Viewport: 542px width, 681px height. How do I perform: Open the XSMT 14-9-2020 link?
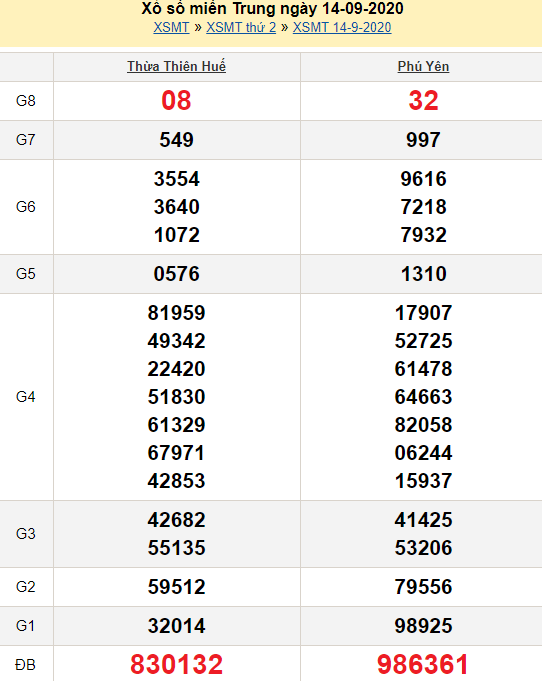[x=342, y=27]
